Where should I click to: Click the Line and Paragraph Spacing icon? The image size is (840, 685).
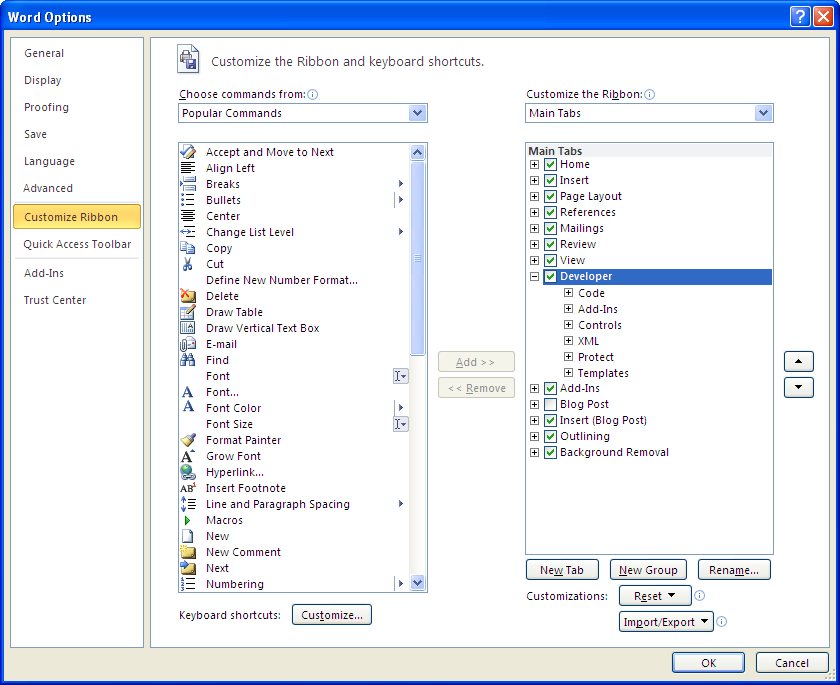tap(188, 504)
